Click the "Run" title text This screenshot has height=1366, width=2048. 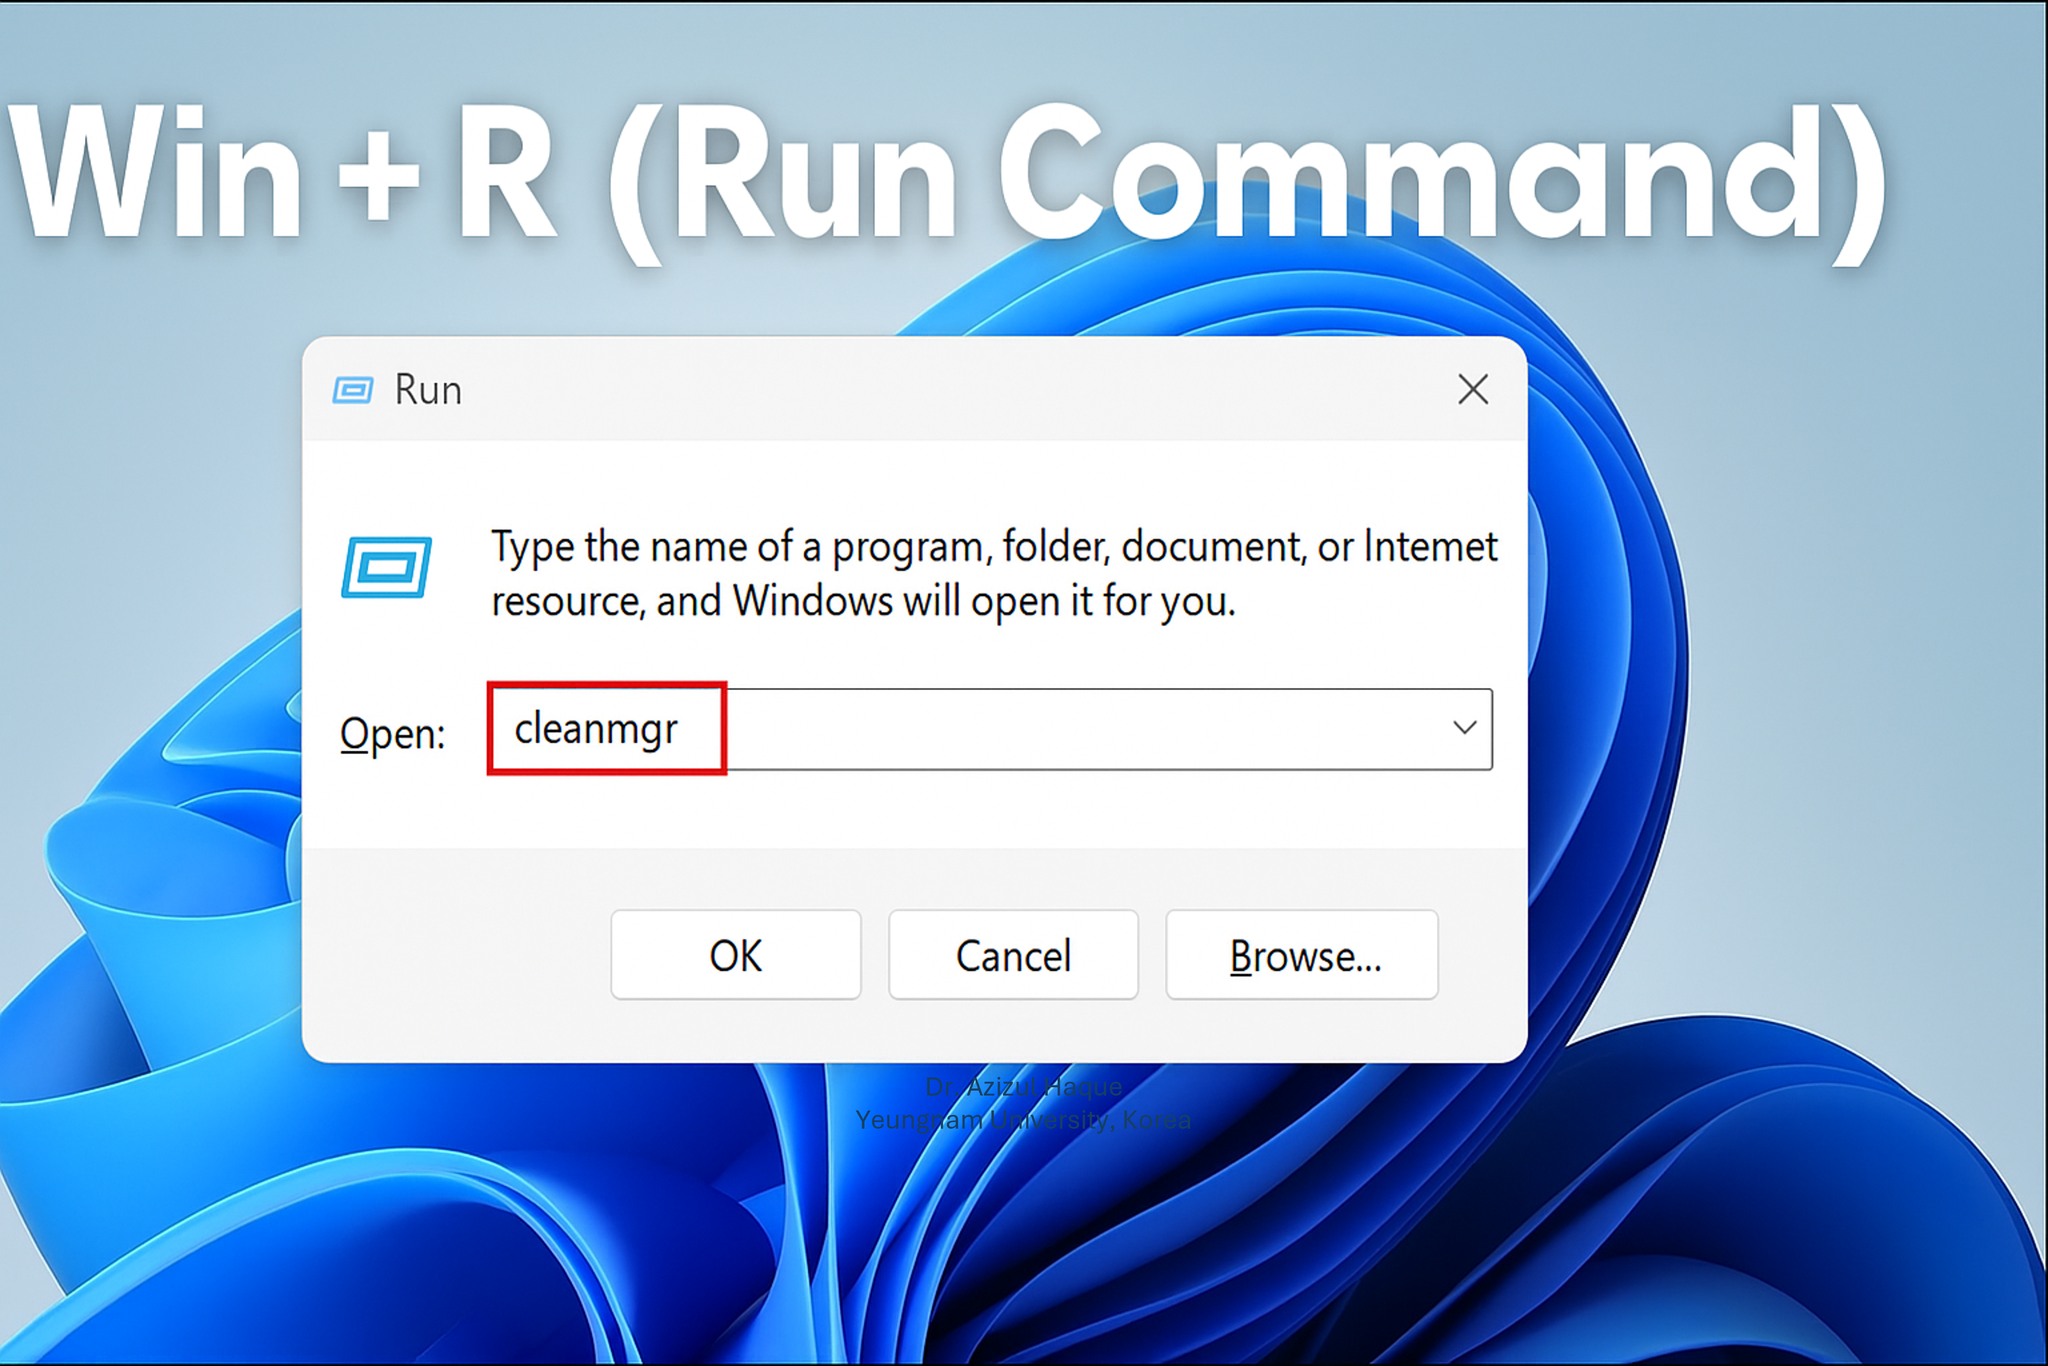click(x=428, y=390)
